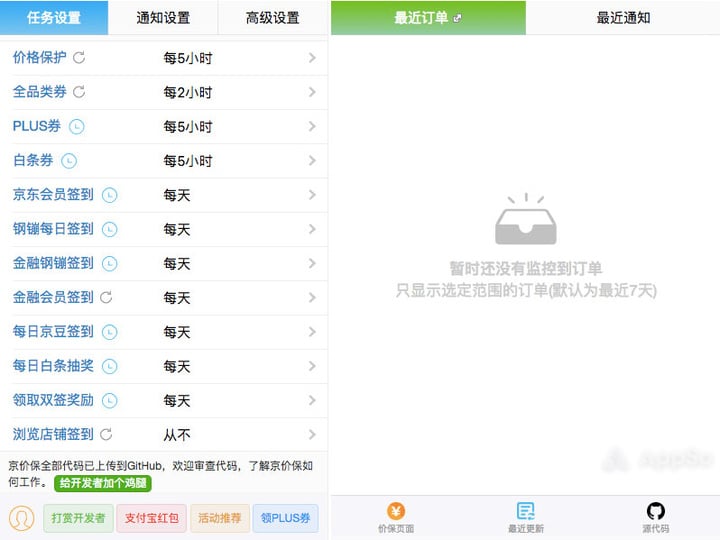Click the refresh icon next to 价格保护
The width and height of the screenshot is (720, 540).
pyautogui.click(x=79, y=58)
